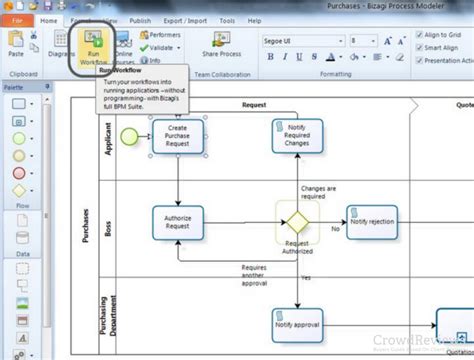474x360 pixels.
Task: Open the font size dropdown
Action: (373, 41)
